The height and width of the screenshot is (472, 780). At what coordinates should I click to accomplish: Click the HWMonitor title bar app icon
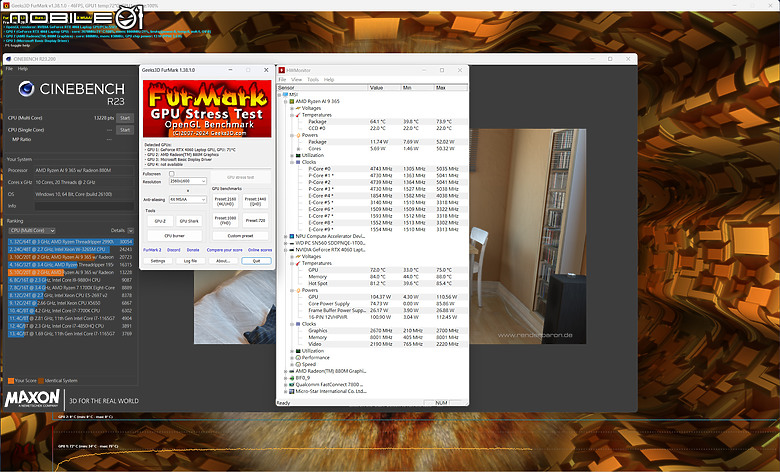coord(282,70)
